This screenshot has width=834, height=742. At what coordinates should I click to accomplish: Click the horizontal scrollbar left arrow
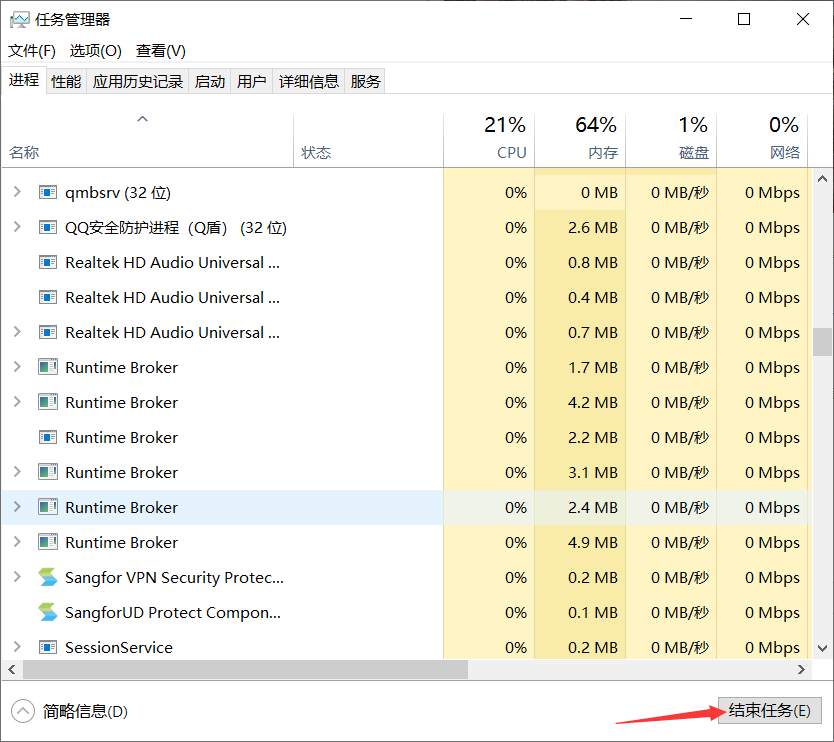click(x=12, y=669)
